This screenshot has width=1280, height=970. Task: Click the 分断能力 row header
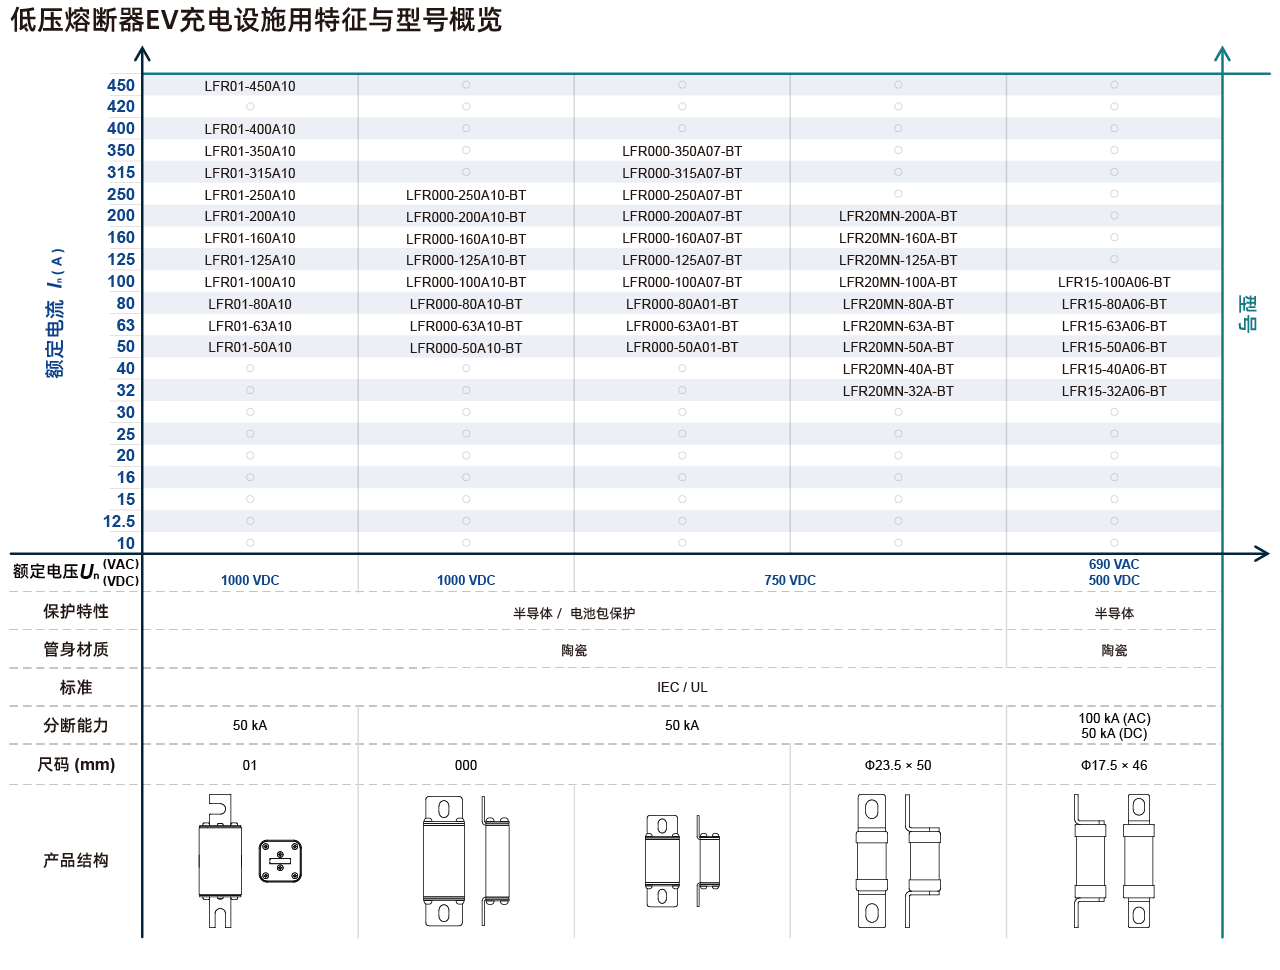[x=76, y=725]
